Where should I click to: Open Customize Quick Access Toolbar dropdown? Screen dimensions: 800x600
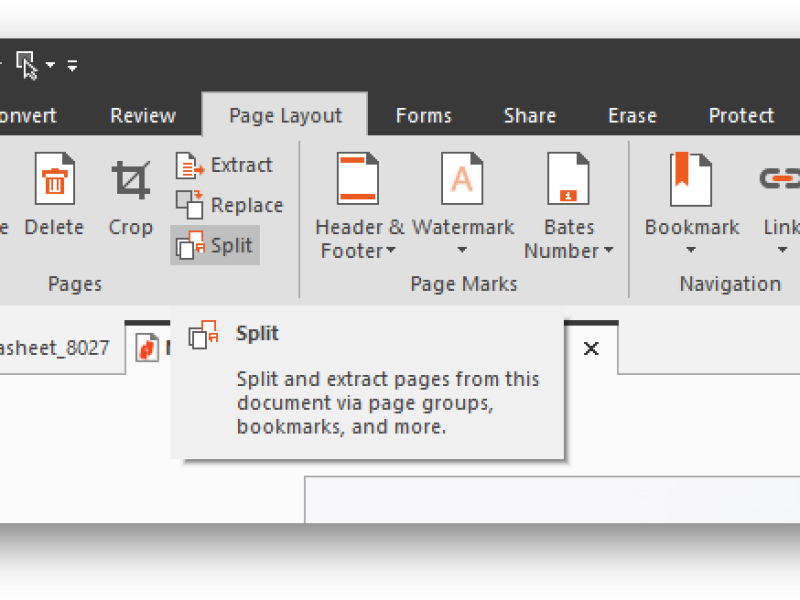(72, 66)
